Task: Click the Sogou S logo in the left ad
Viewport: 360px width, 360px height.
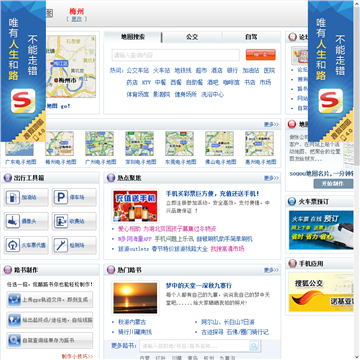Action: pyautogui.click(x=23, y=101)
